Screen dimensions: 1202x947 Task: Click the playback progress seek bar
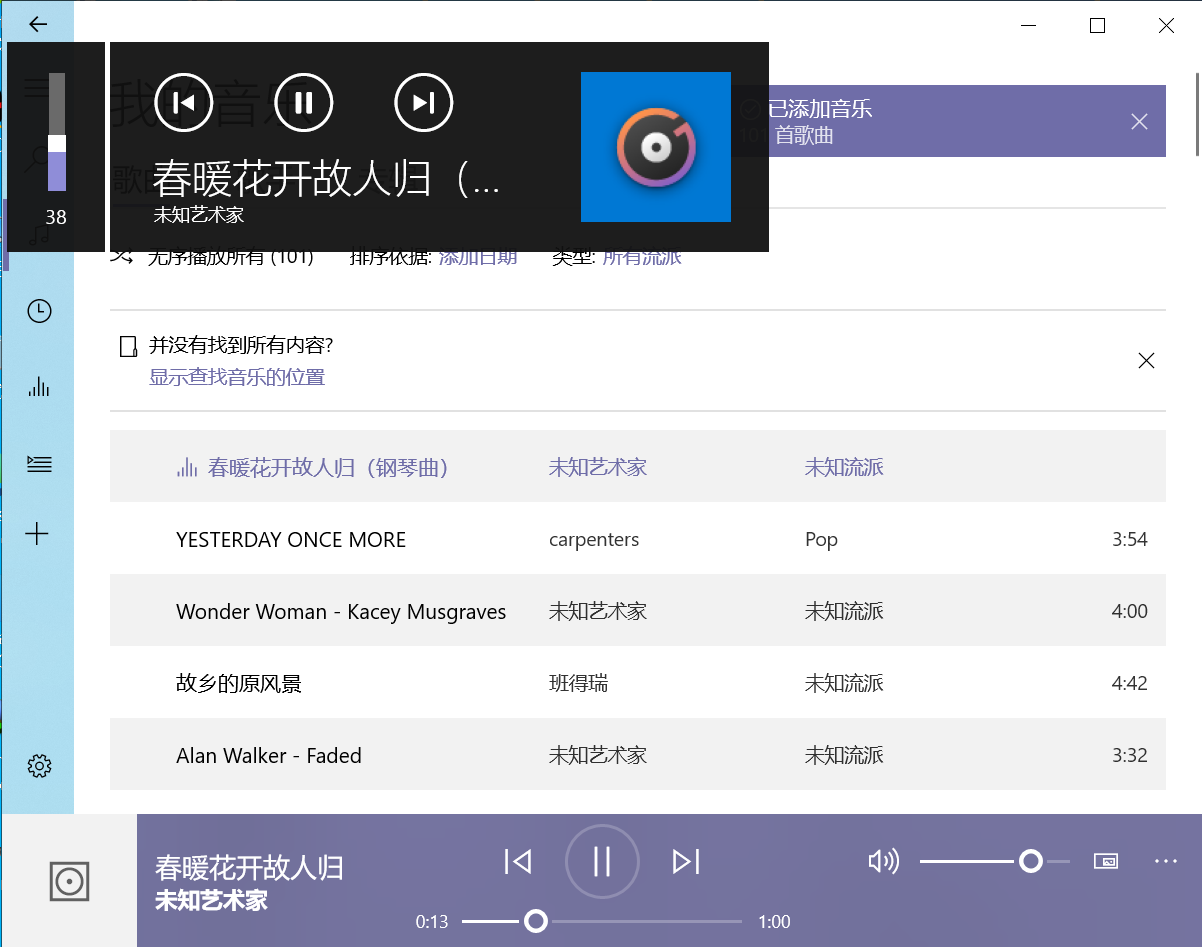coord(602,921)
